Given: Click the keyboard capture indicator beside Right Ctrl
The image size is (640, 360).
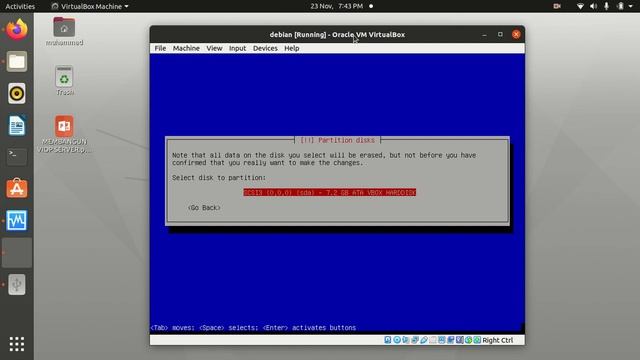Looking at the screenshot, I should [477, 340].
